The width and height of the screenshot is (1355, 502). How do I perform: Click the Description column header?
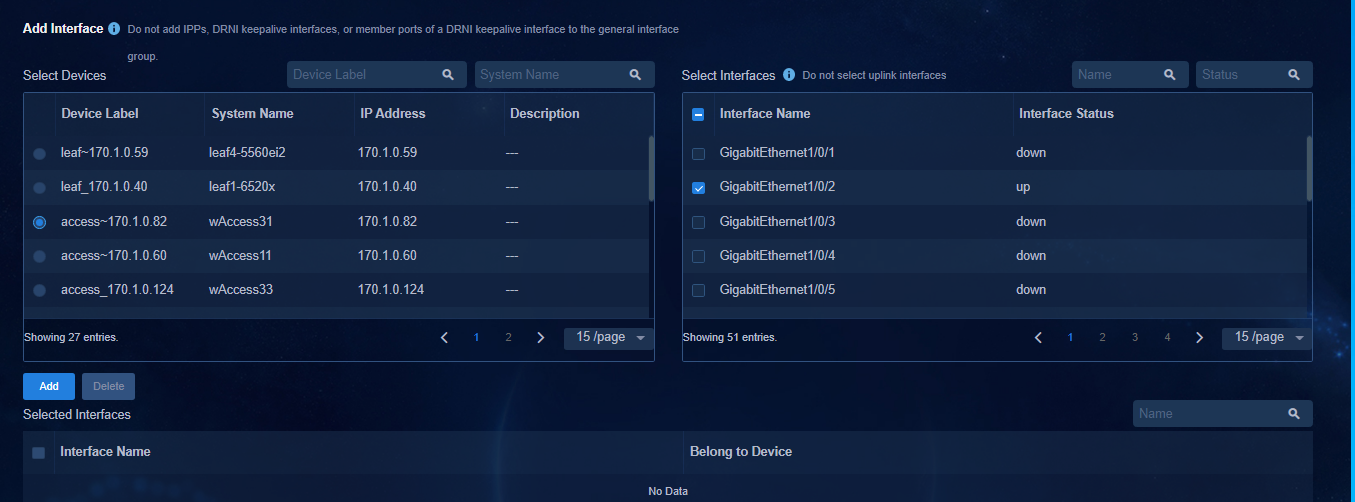click(x=545, y=114)
